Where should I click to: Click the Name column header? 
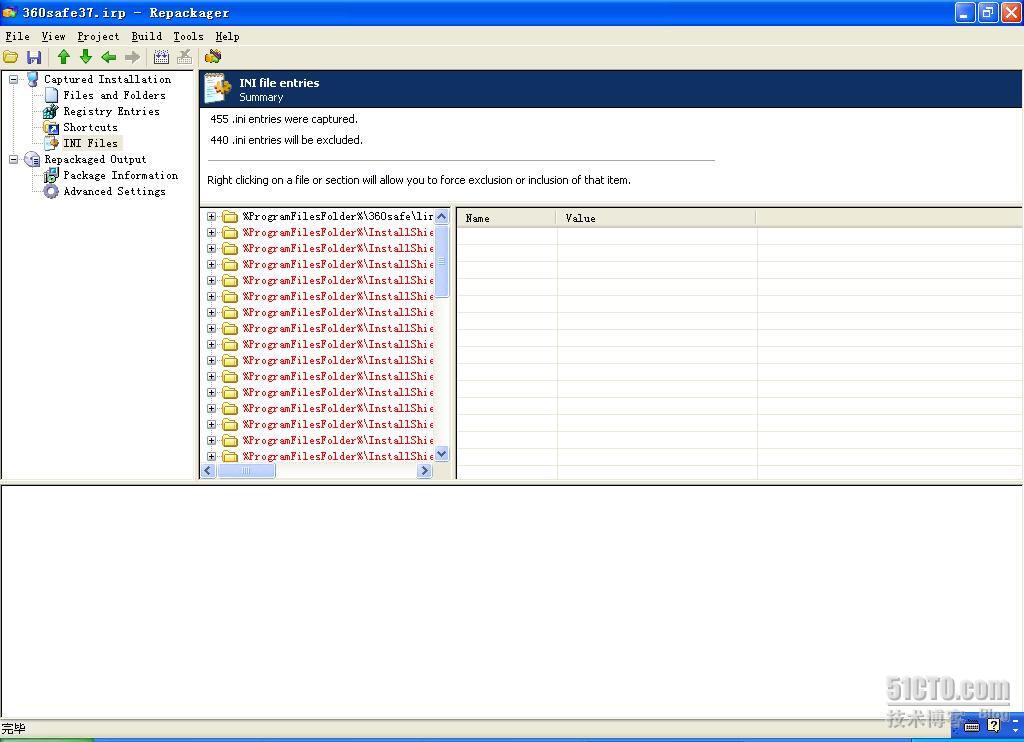(x=506, y=218)
